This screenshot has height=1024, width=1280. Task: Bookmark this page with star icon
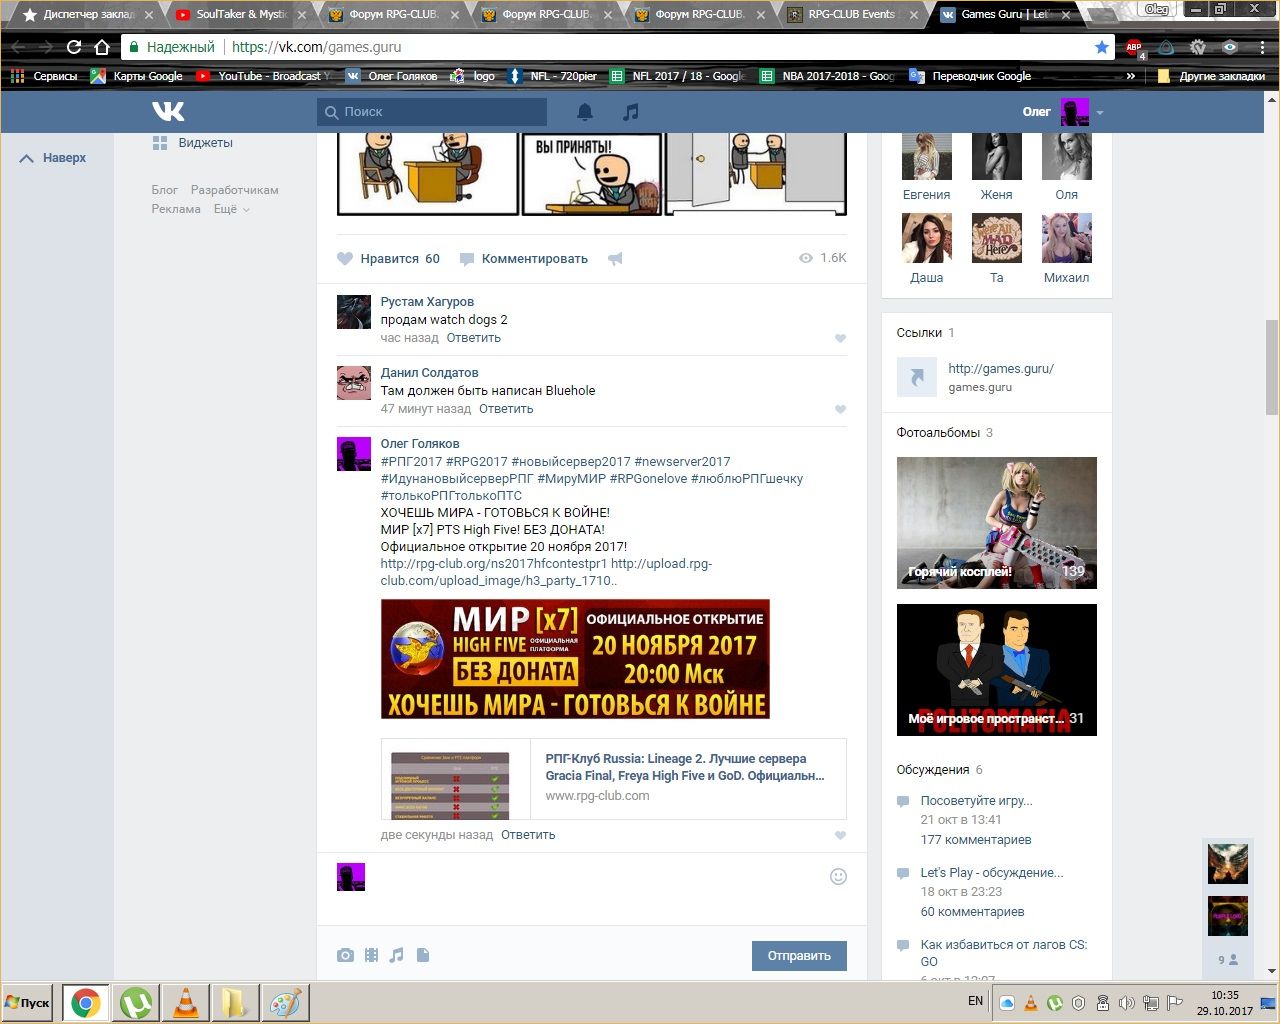coord(1101,47)
